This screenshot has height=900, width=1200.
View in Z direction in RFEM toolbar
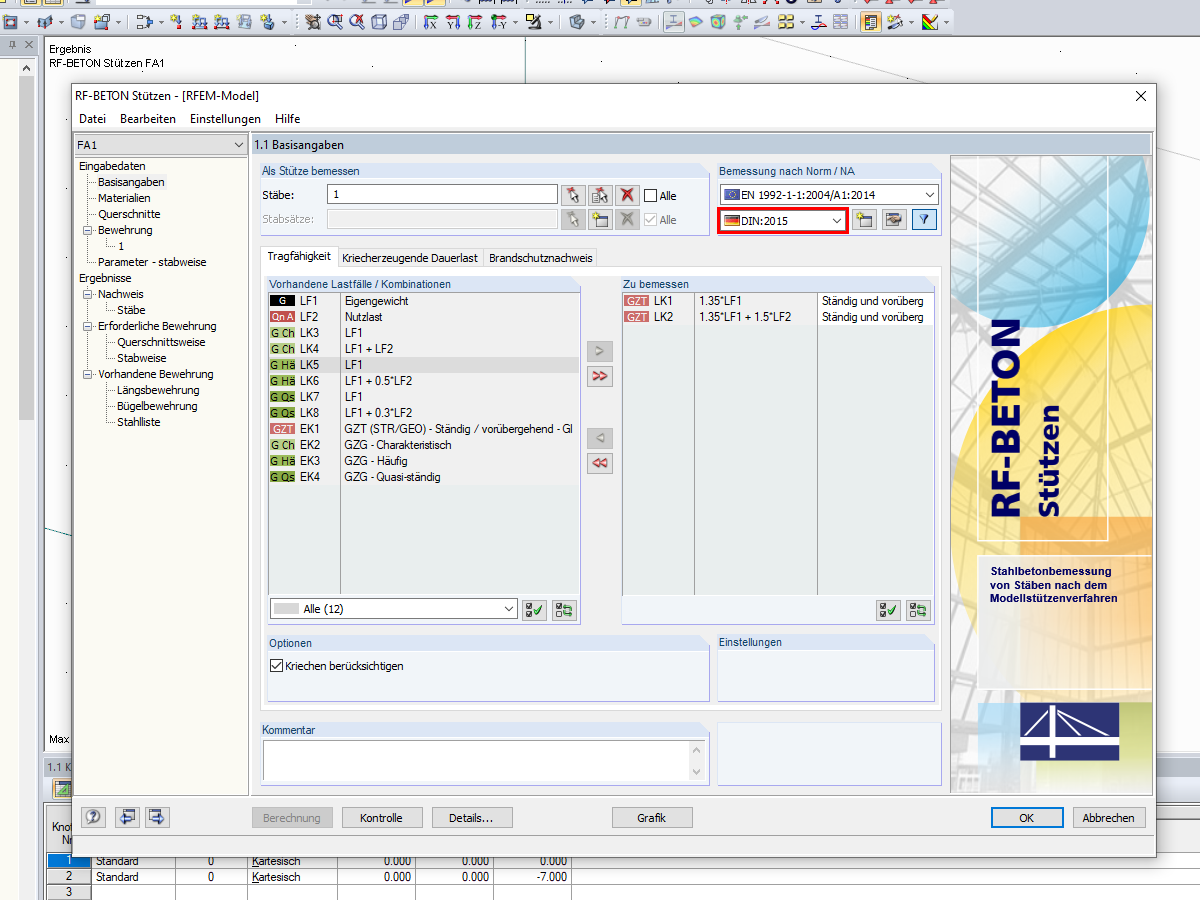pos(474,22)
